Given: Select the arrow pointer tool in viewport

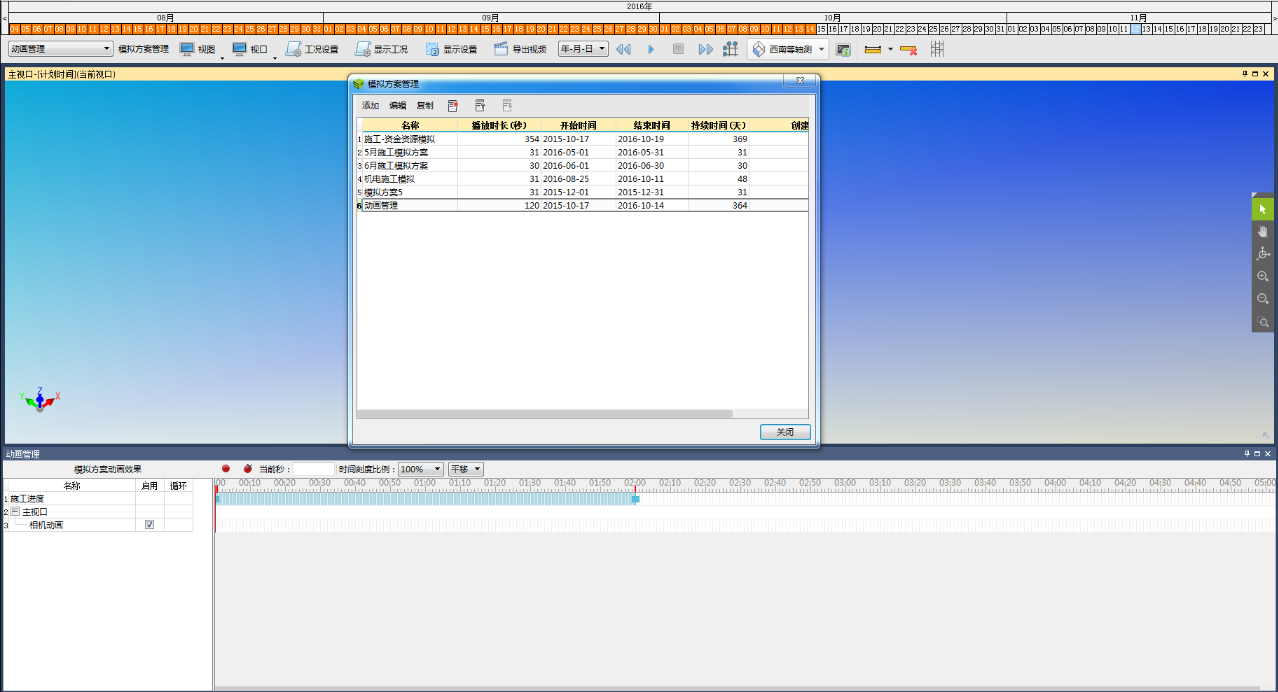Looking at the screenshot, I should coord(1263,209).
